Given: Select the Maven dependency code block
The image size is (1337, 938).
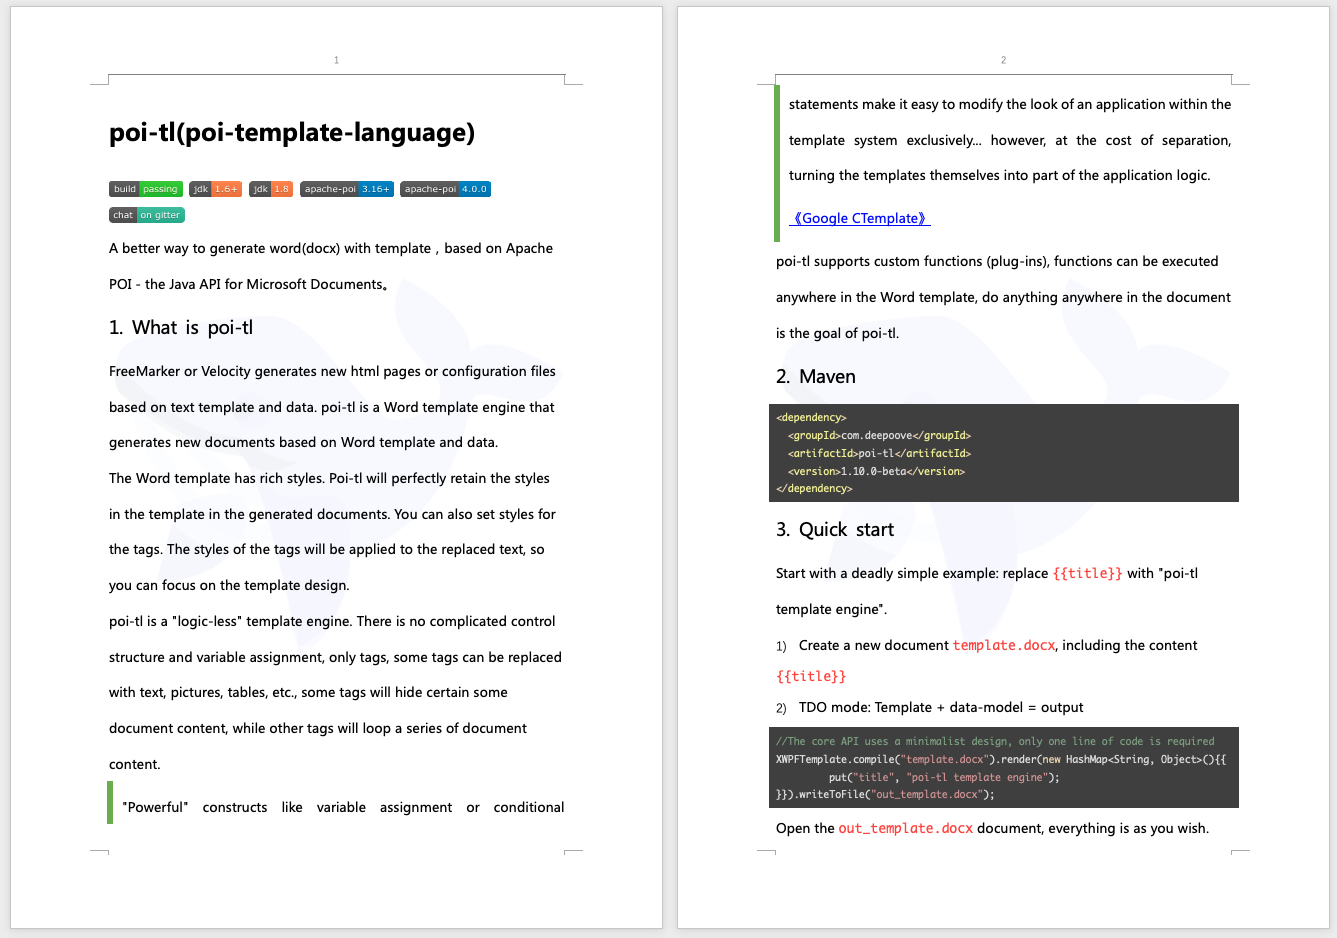Looking at the screenshot, I should [x=1004, y=452].
